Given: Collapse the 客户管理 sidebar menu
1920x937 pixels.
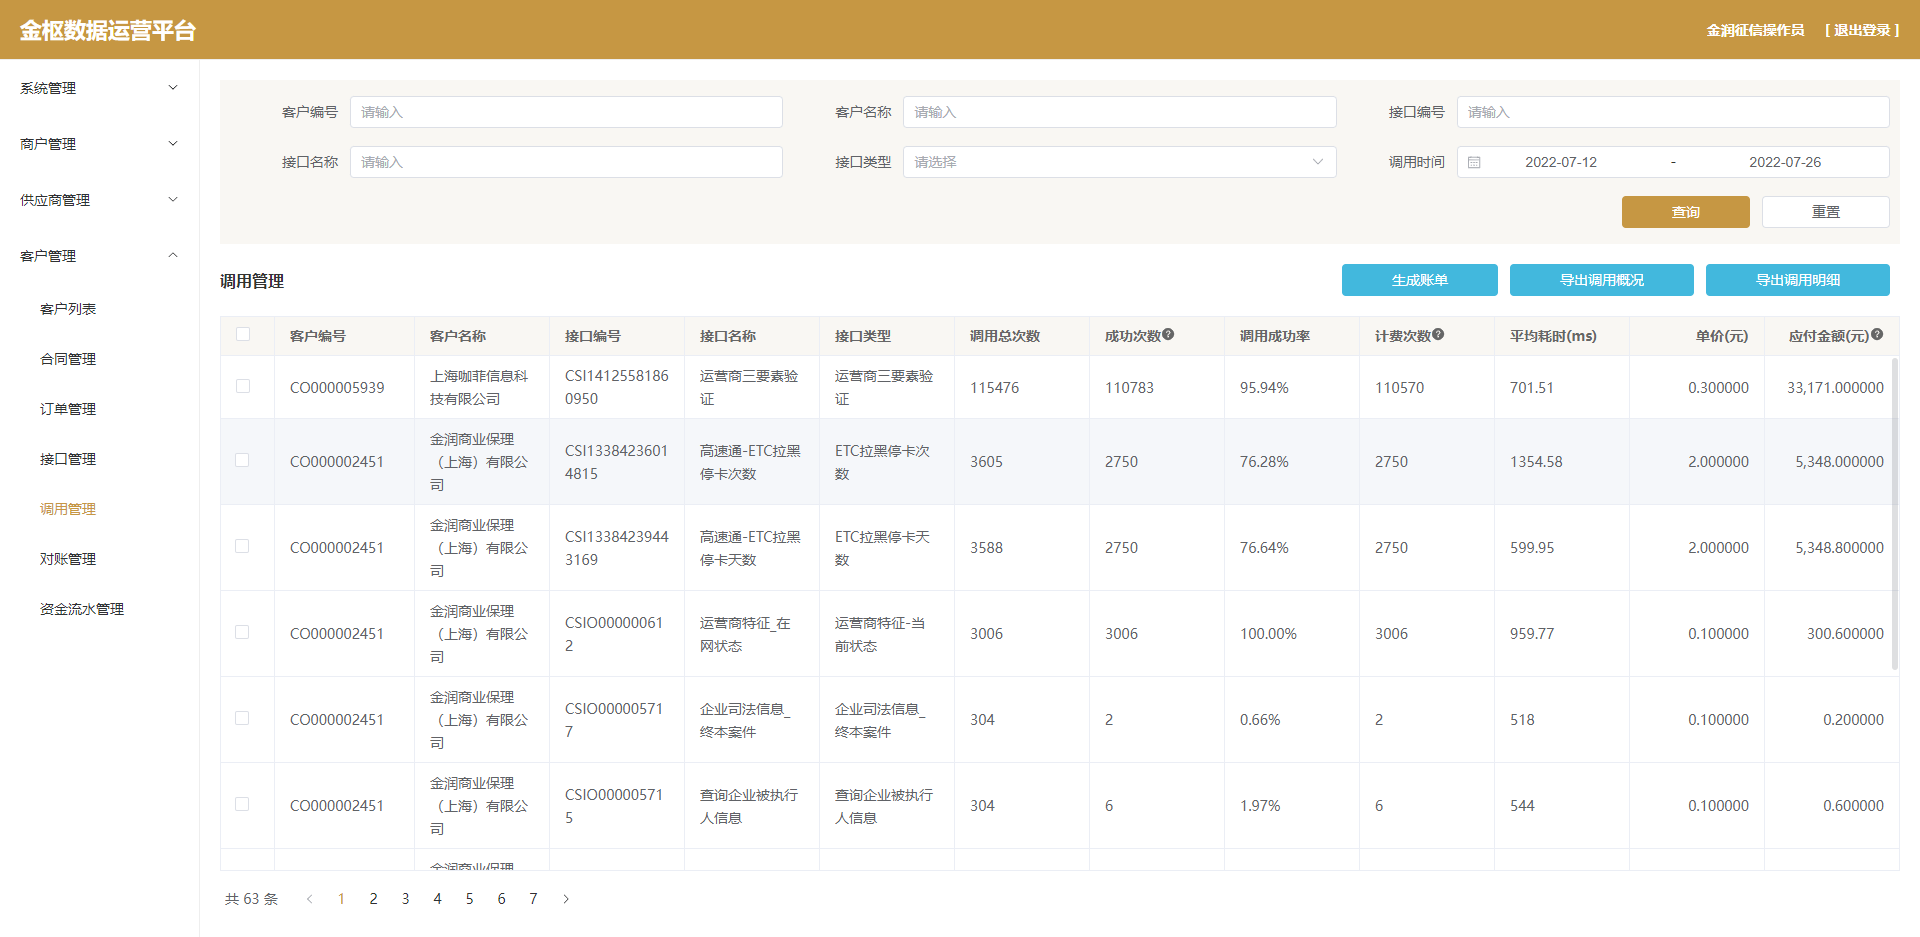Looking at the screenshot, I should point(100,256).
